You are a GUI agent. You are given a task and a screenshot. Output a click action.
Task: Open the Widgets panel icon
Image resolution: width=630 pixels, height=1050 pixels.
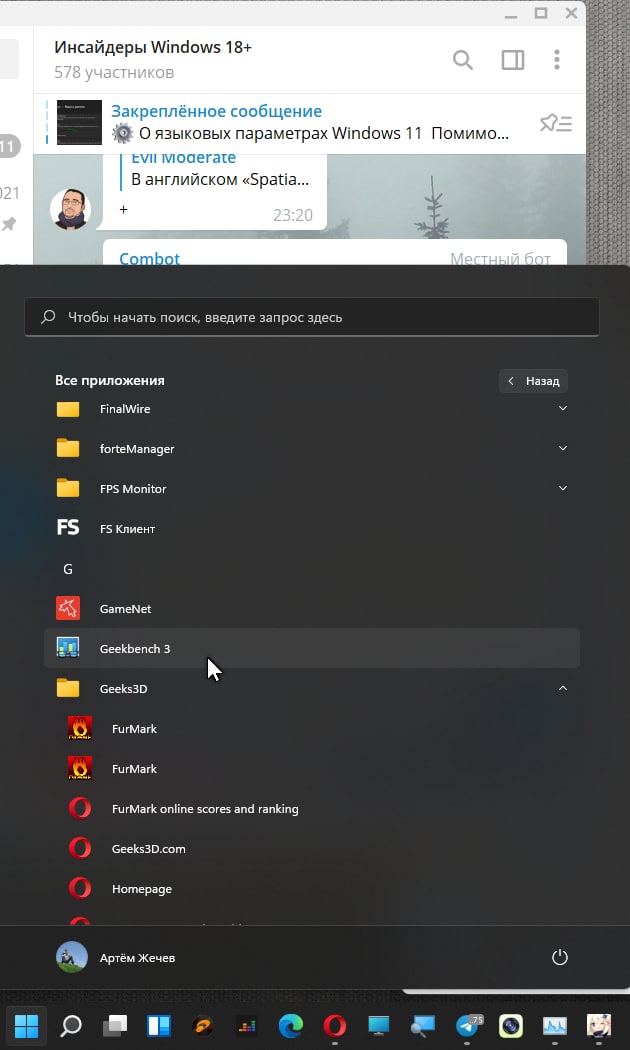(x=159, y=1025)
